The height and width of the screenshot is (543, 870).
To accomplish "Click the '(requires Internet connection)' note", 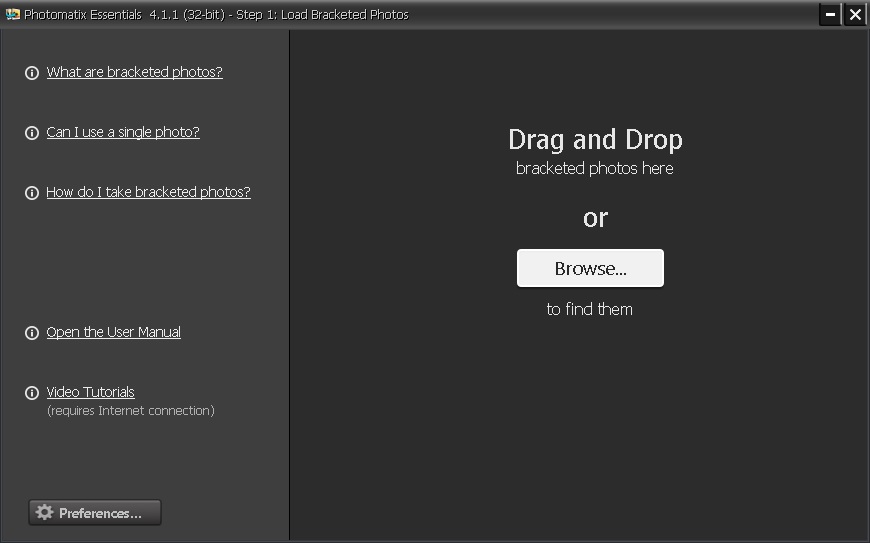I will [130, 410].
